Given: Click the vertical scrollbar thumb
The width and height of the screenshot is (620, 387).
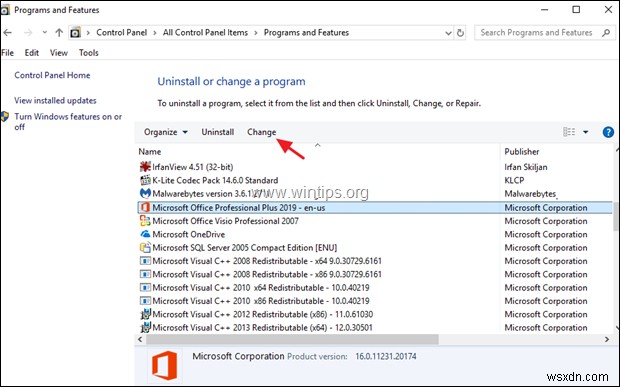Looking at the screenshot, I should coord(616,216).
